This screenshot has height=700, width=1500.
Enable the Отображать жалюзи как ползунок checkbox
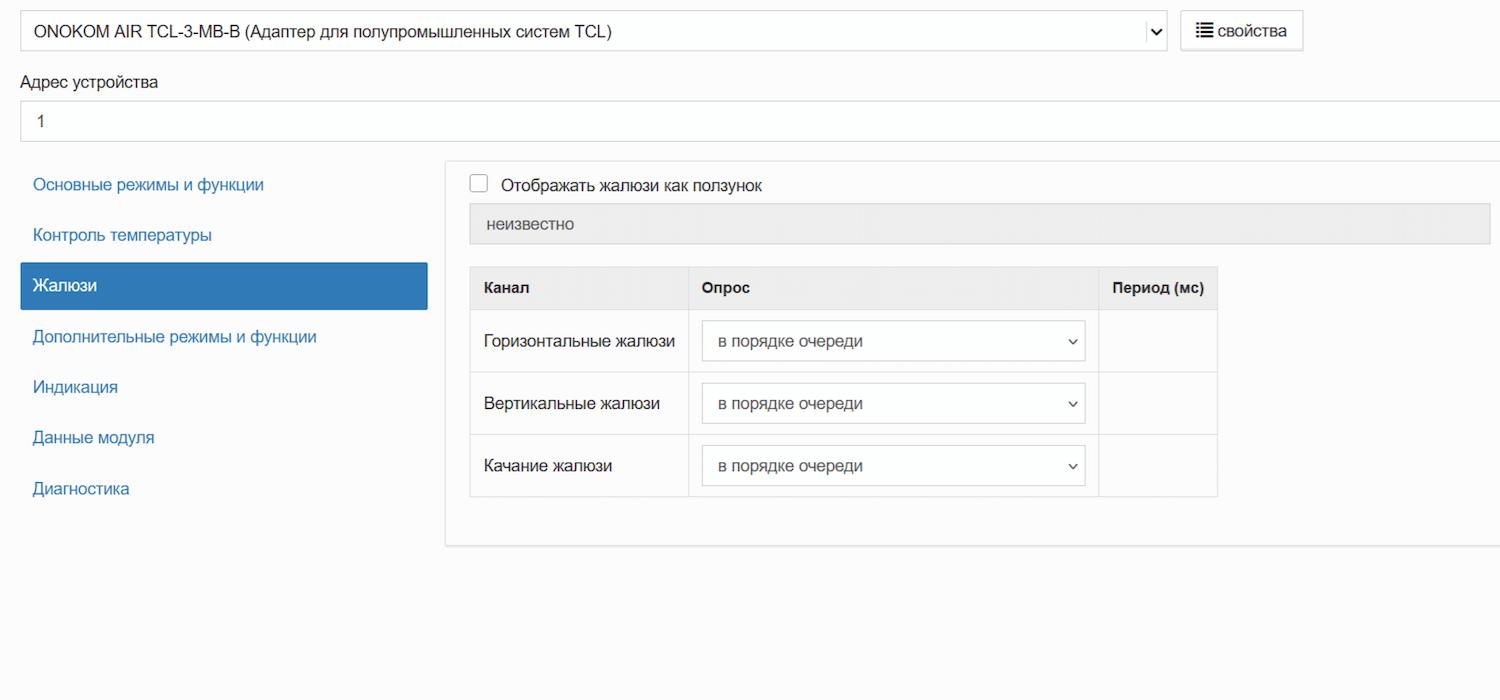(479, 184)
